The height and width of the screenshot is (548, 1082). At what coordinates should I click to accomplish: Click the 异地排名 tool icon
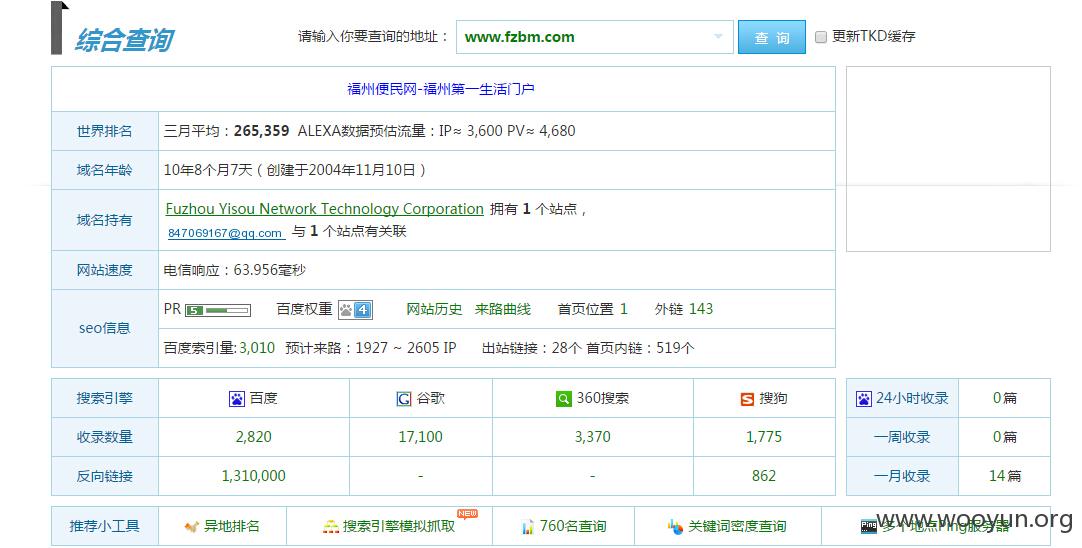(x=192, y=527)
